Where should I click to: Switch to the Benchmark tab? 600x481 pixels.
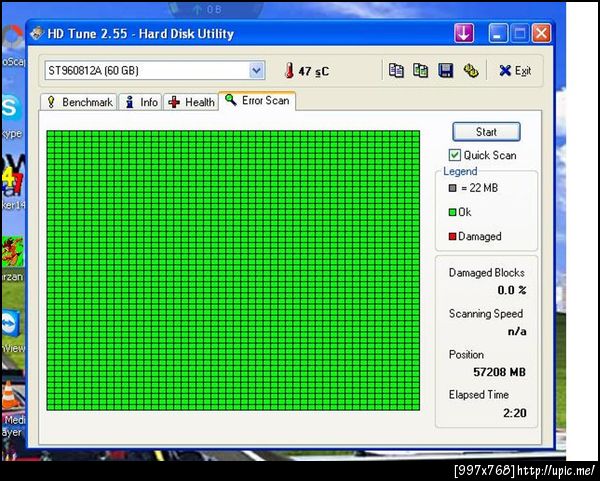click(x=79, y=102)
